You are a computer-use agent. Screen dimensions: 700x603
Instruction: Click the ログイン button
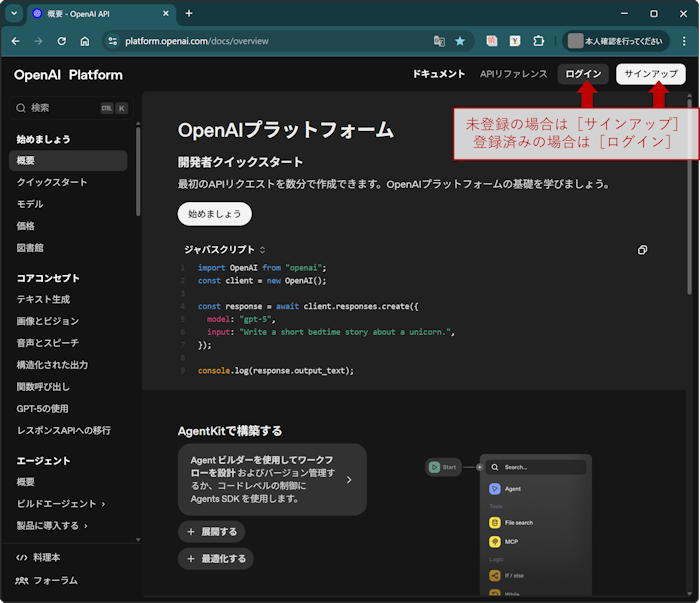(x=583, y=74)
